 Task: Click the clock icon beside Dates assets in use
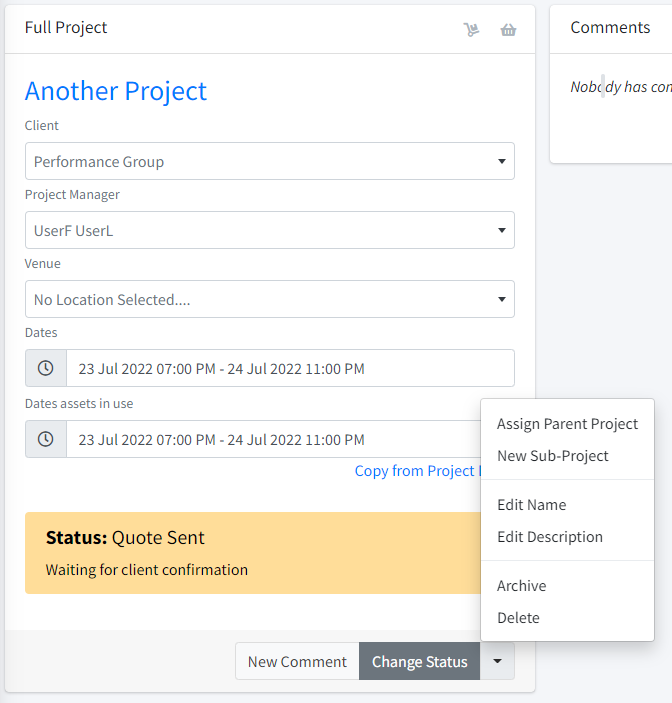(x=46, y=439)
